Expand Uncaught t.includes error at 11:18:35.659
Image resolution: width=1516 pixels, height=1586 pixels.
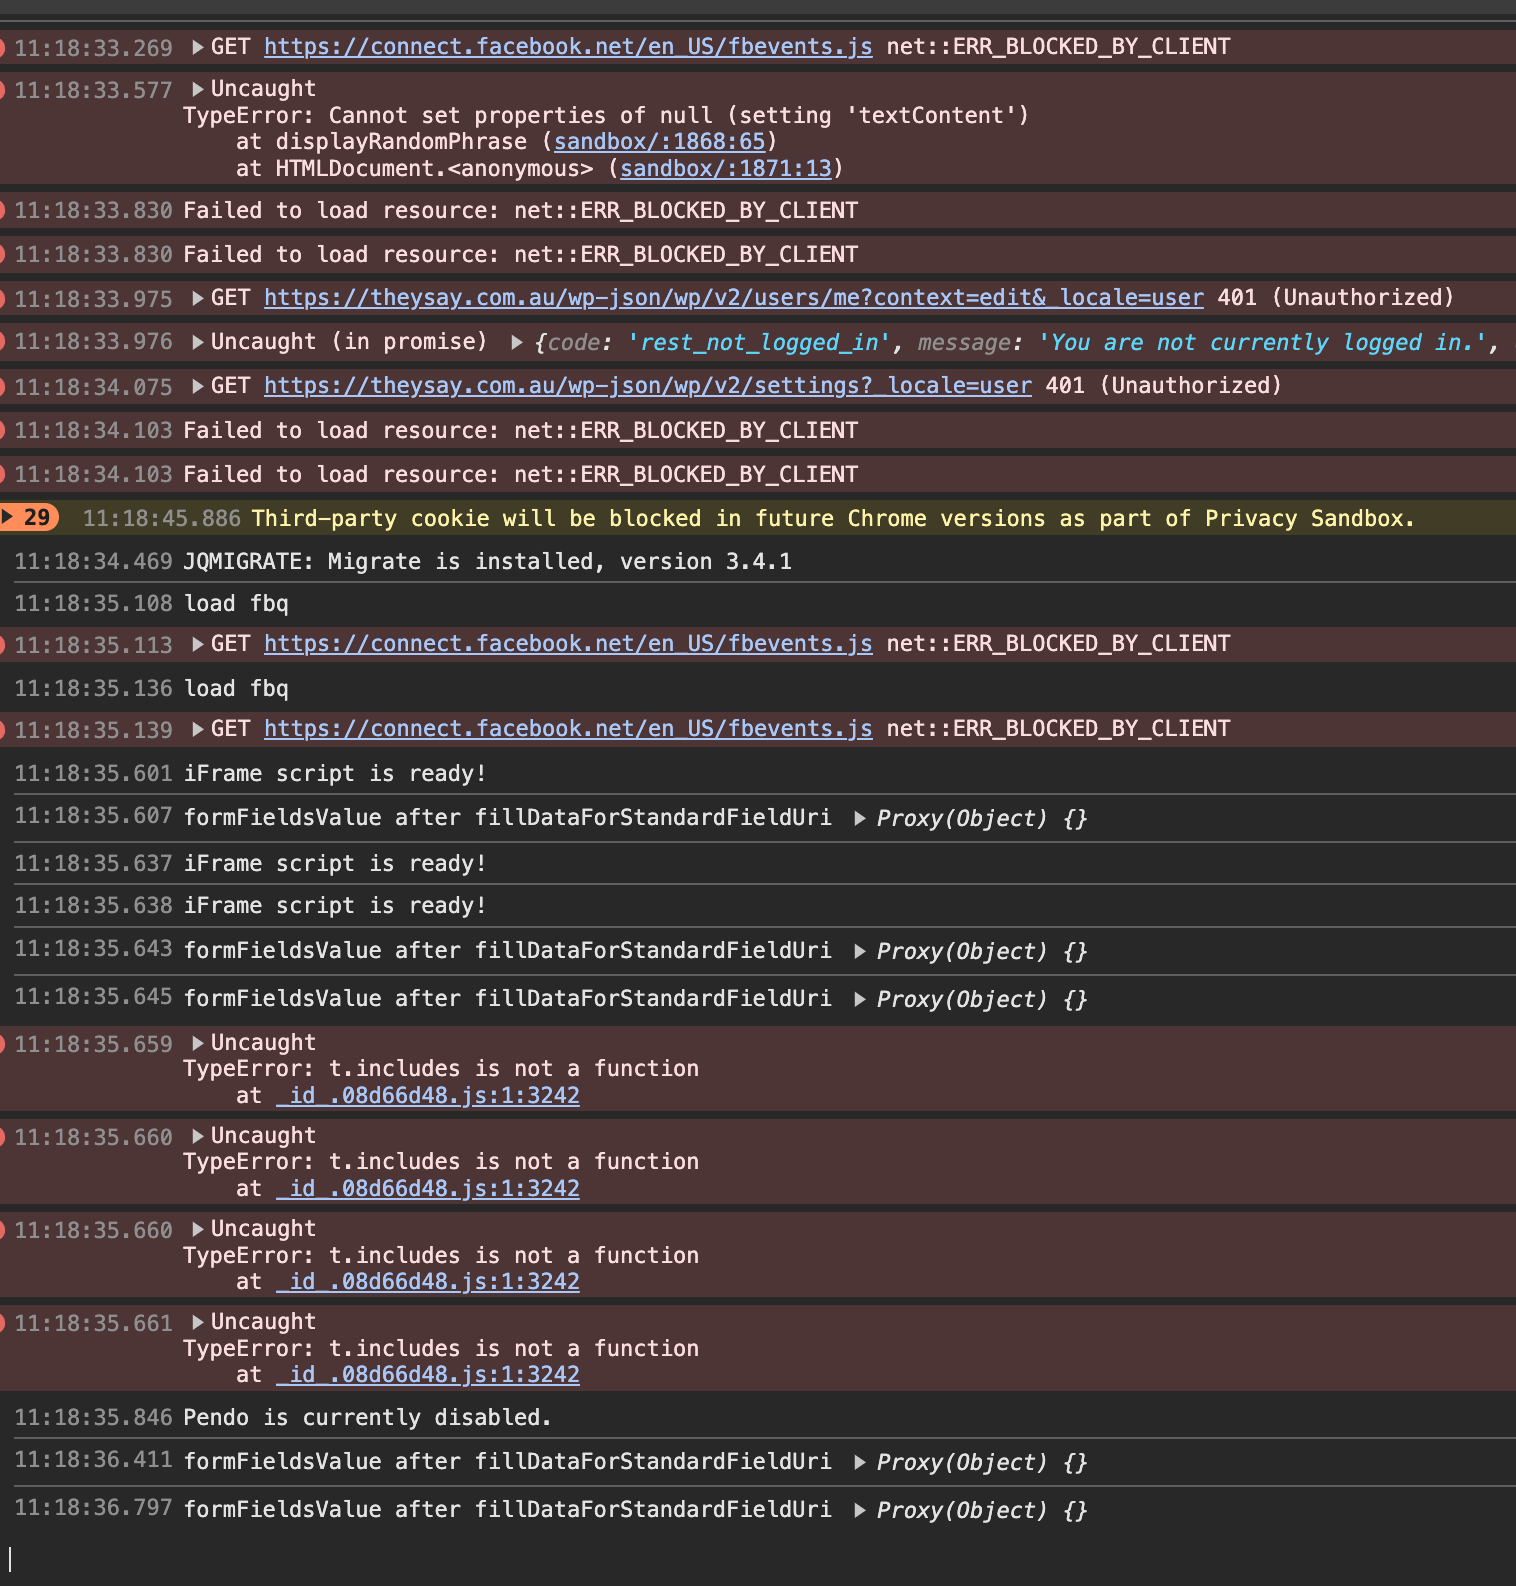coord(198,1043)
